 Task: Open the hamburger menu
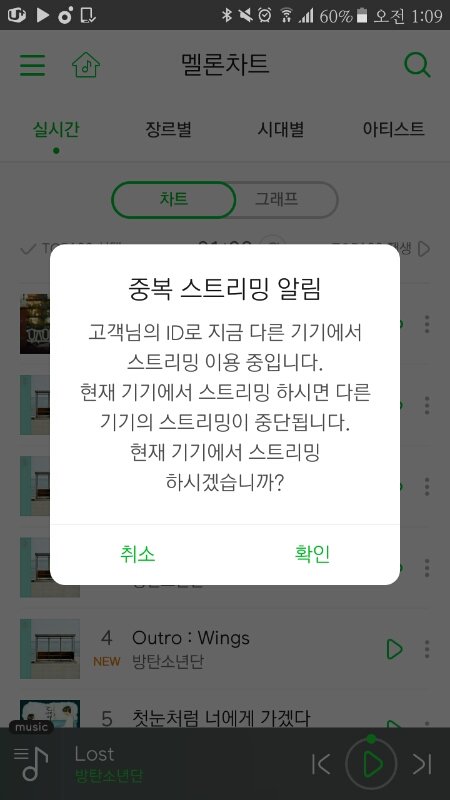(x=33, y=65)
